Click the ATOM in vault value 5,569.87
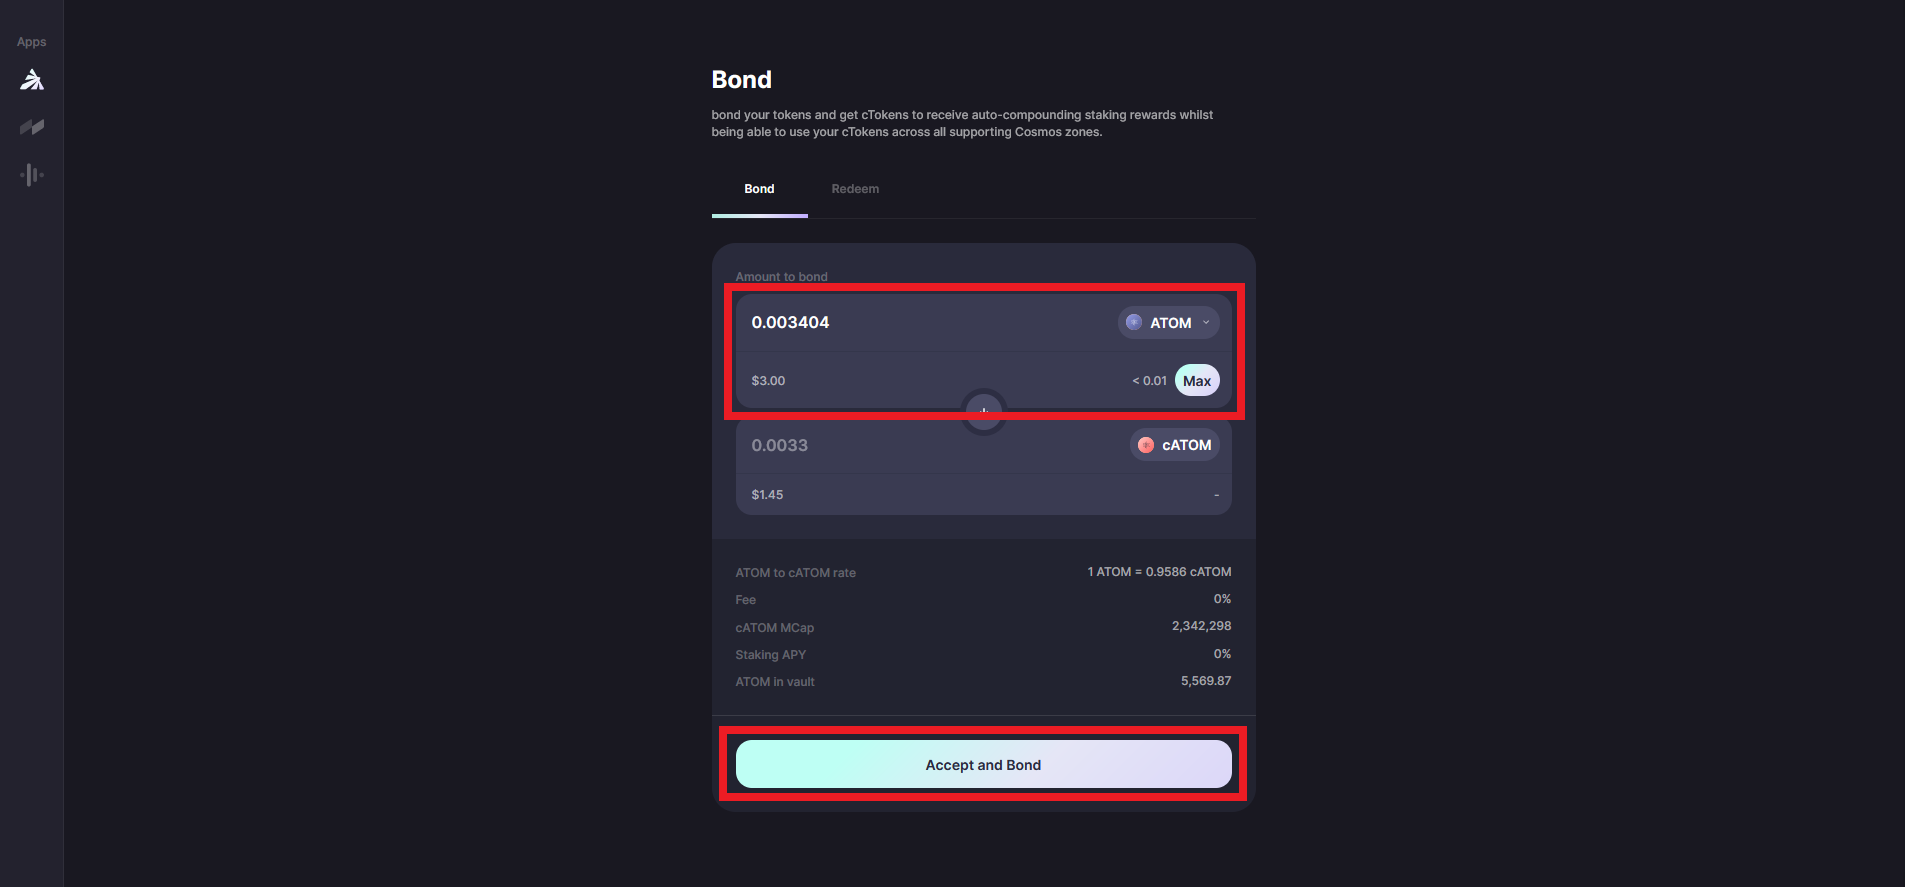The width and height of the screenshot is (1905, 887). pyautogui.click(x=1206, y=681)
